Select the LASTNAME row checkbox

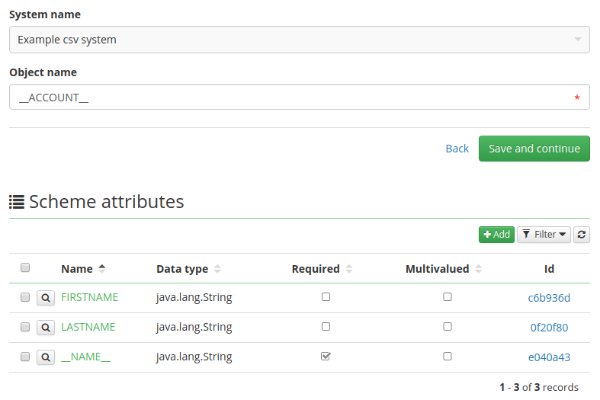point(25,327)
